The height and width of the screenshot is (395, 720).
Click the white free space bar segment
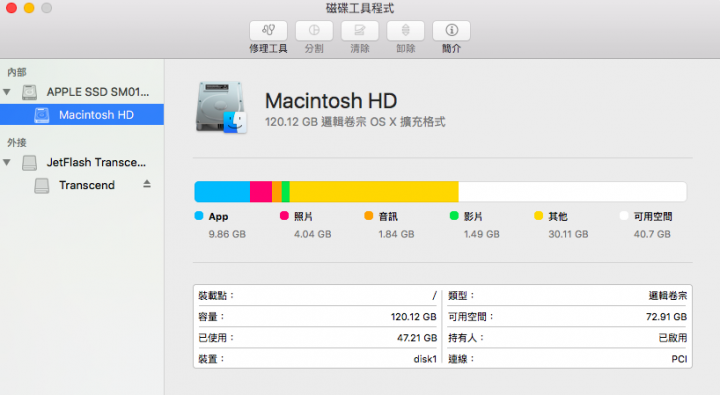point(573,192)
